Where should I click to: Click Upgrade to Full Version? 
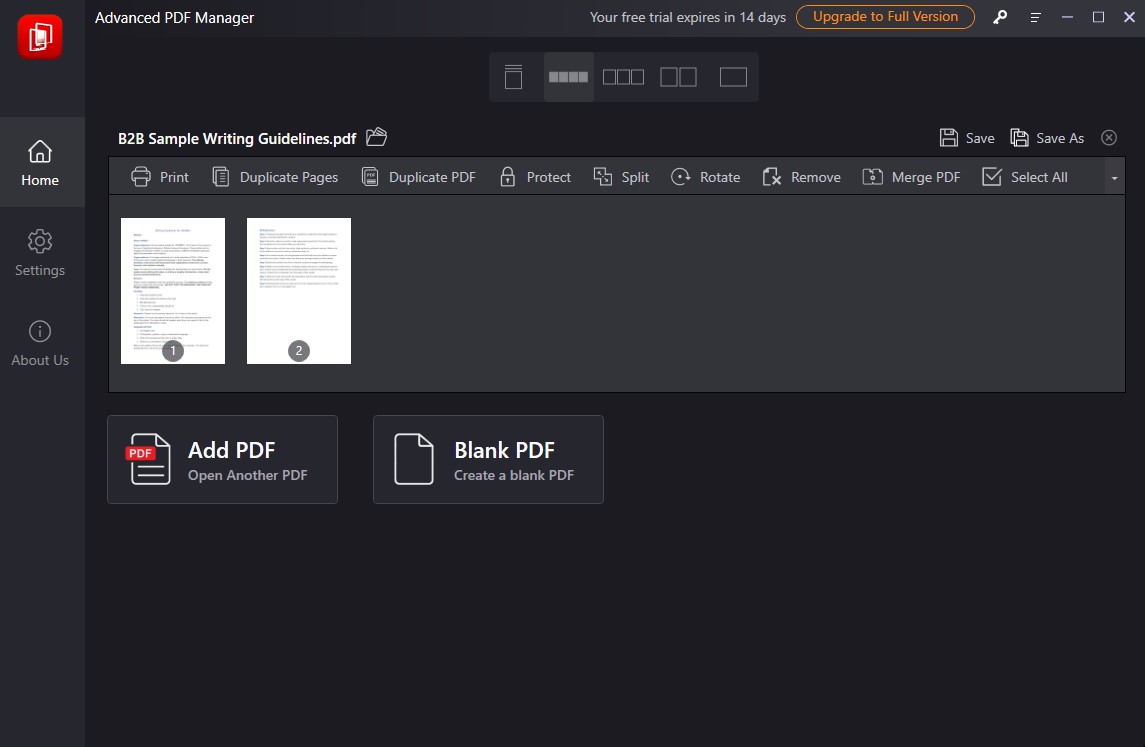[885, 17]
